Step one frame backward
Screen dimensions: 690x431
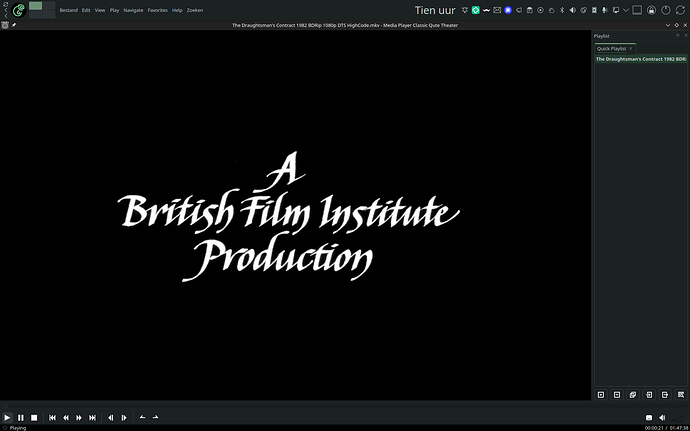(110, 417)
